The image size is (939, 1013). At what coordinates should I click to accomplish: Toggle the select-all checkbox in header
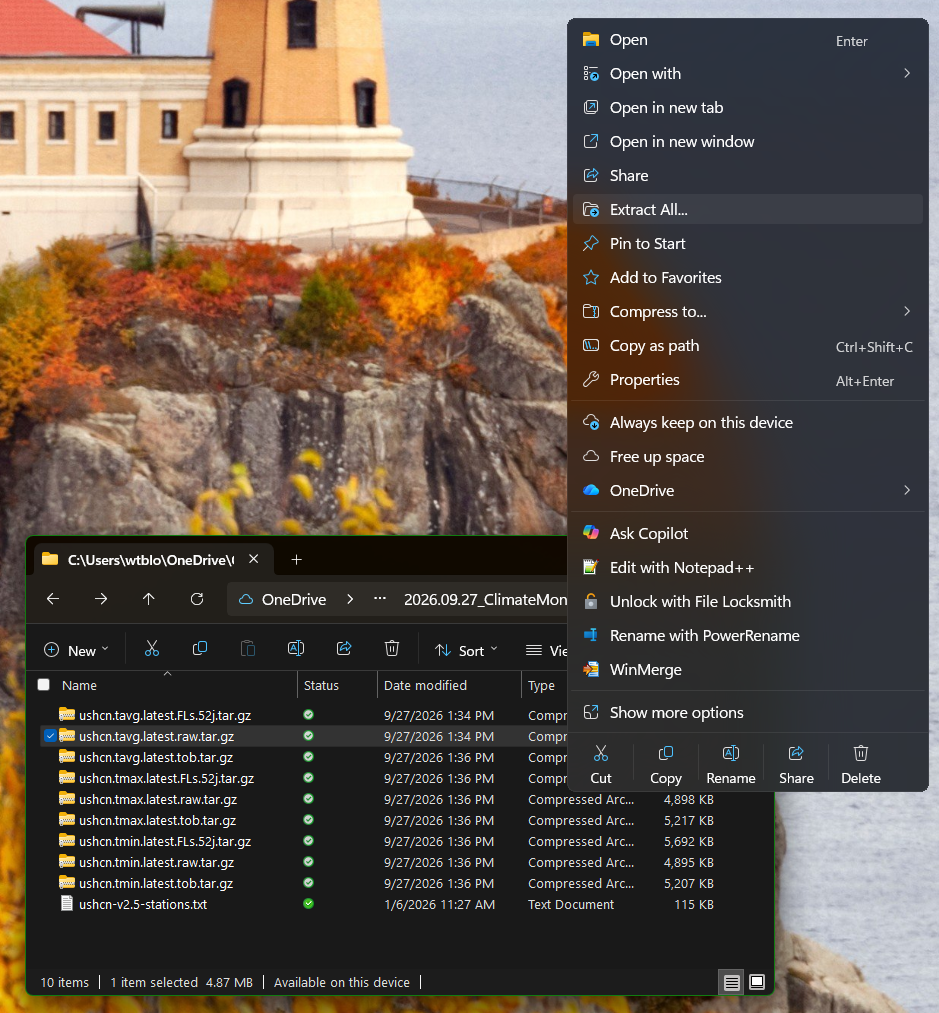(x=44, y=685)
